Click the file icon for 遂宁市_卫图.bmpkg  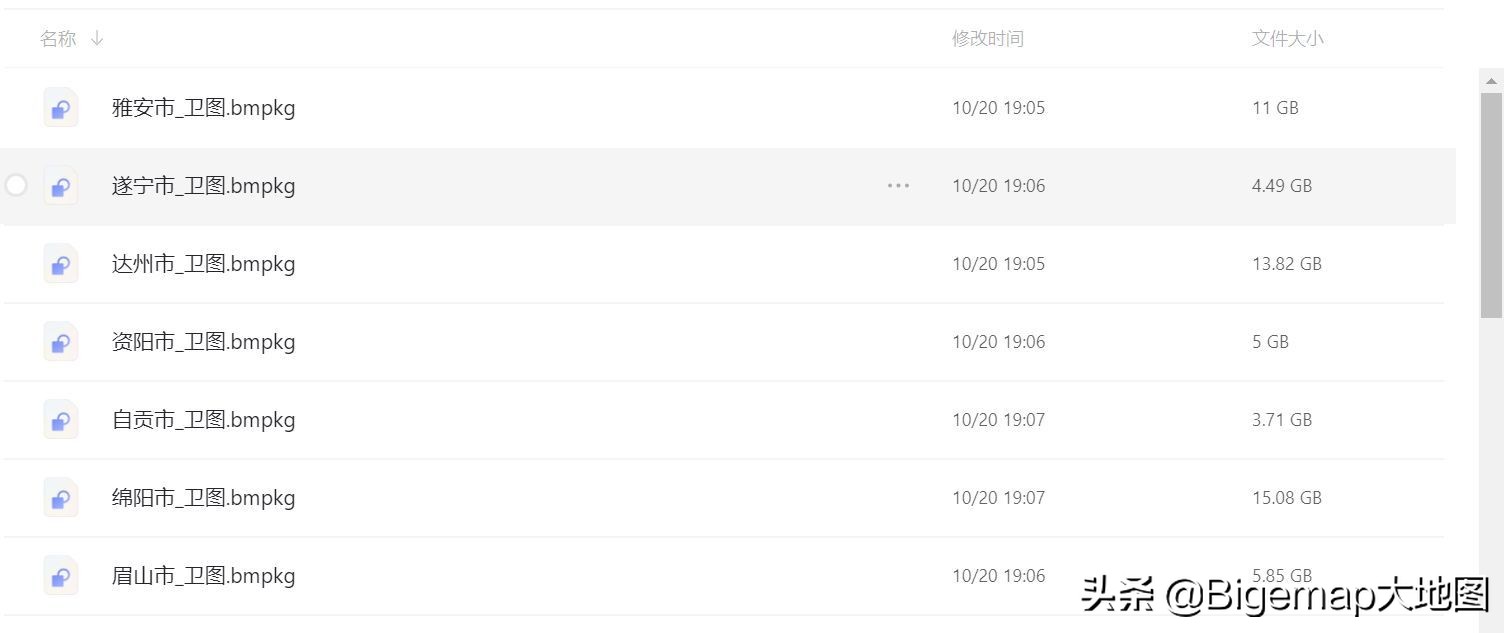point(61,186)
